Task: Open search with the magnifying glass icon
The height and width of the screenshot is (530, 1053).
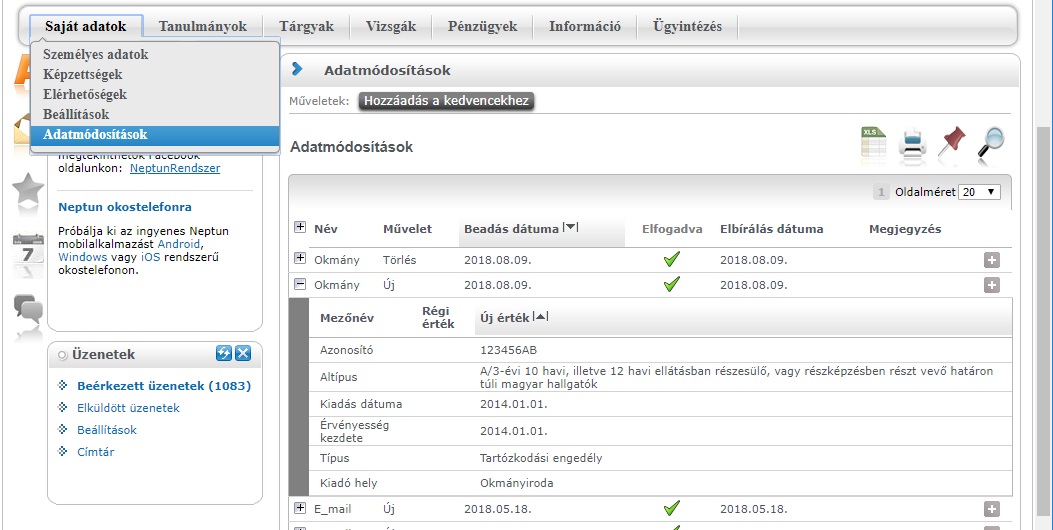Action: [x=990, y=144]
